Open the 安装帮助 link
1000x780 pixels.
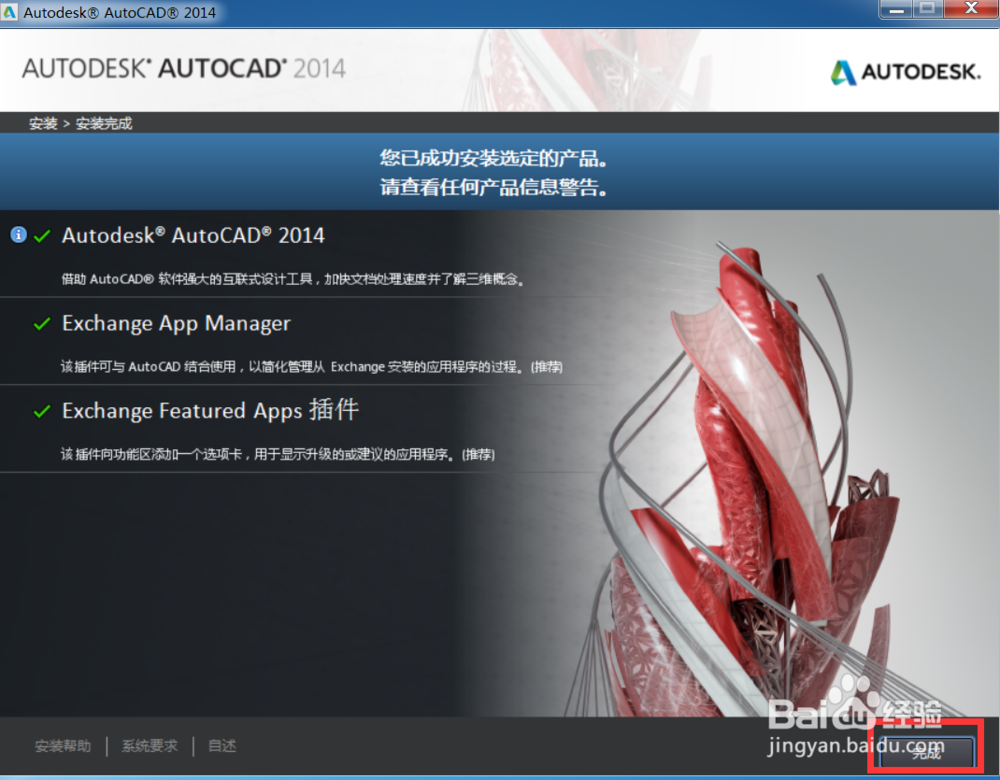tap(62, 746)
